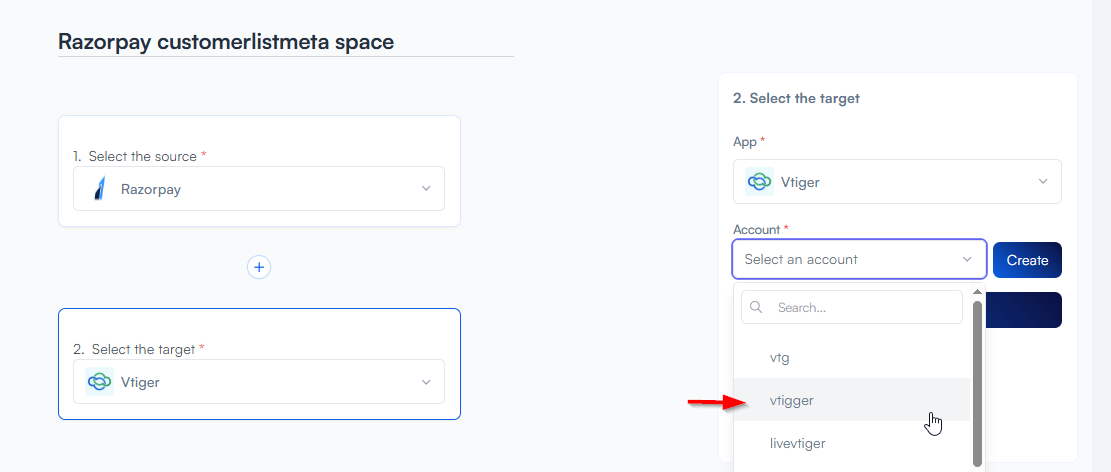Screen dimensions: 1111x472
Task: Toggle the Select an account dropdown
Action: click(x=859, y=259)
